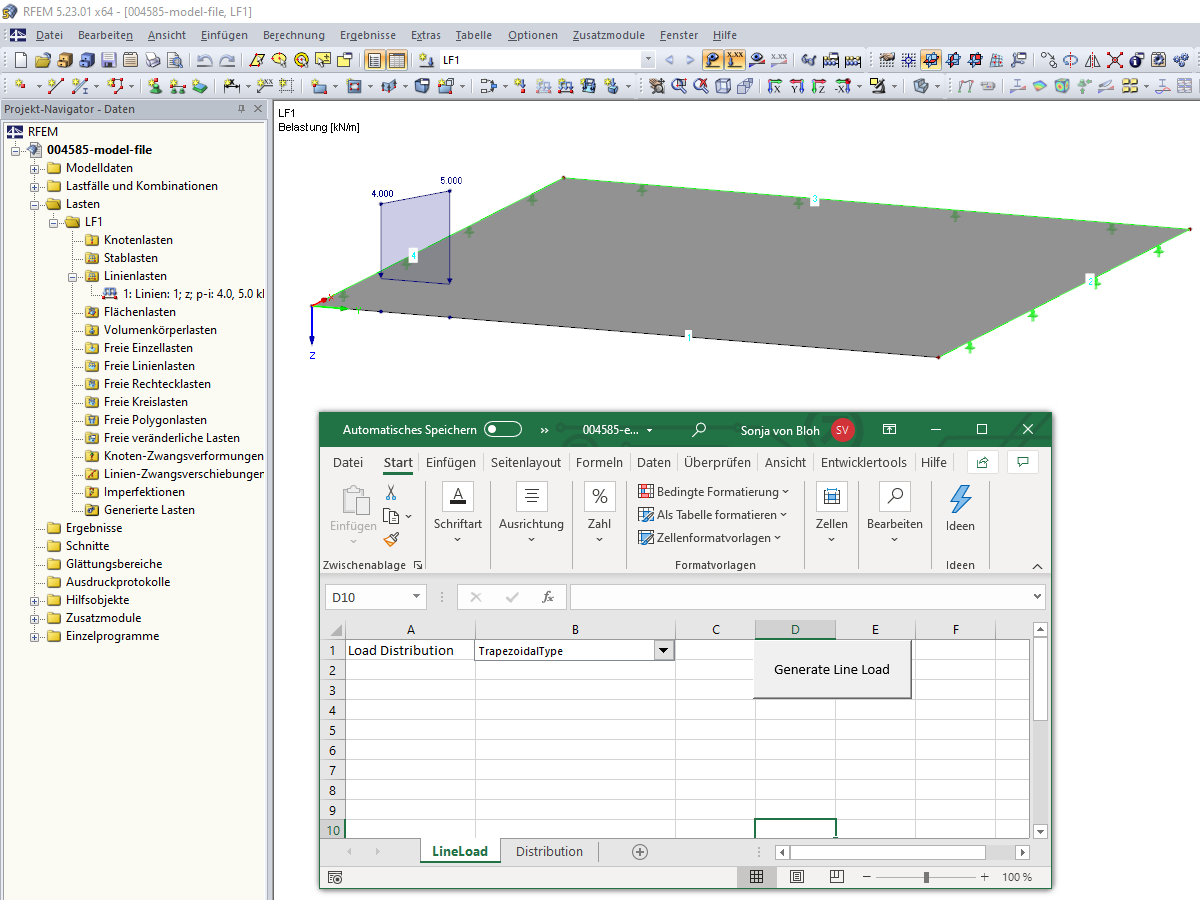Image resolution: width=1200 pixels, height=900 pixels.
Task: Select Flächenlasten in navigator tree
Action: (x=139, y=312)
